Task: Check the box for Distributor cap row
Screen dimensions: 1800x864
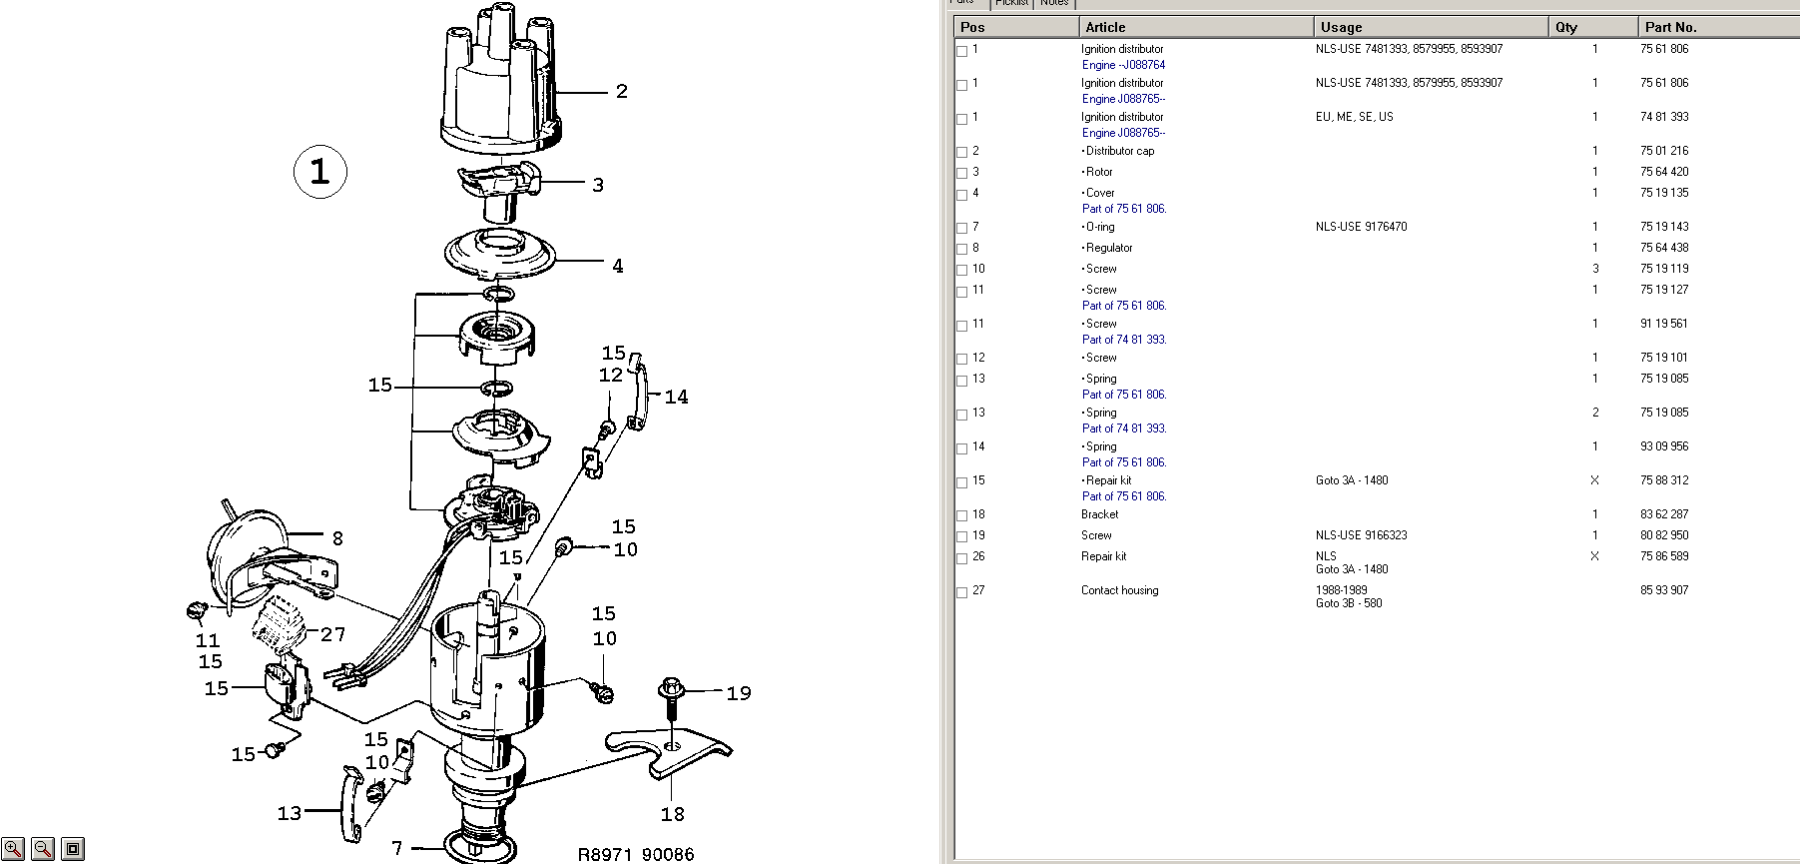Action: click(962, 152)
